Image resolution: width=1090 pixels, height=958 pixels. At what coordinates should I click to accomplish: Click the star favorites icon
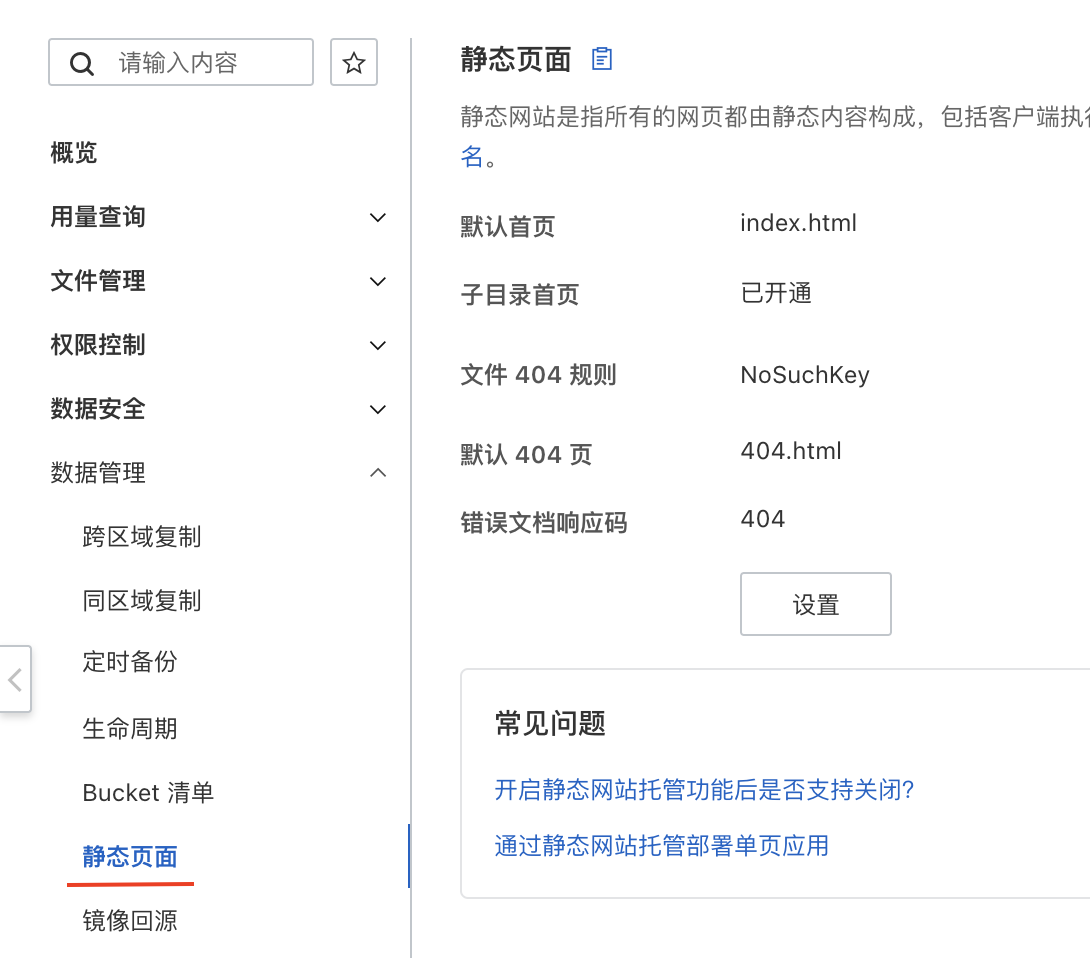pyautogui.click(x=353, y=63)
